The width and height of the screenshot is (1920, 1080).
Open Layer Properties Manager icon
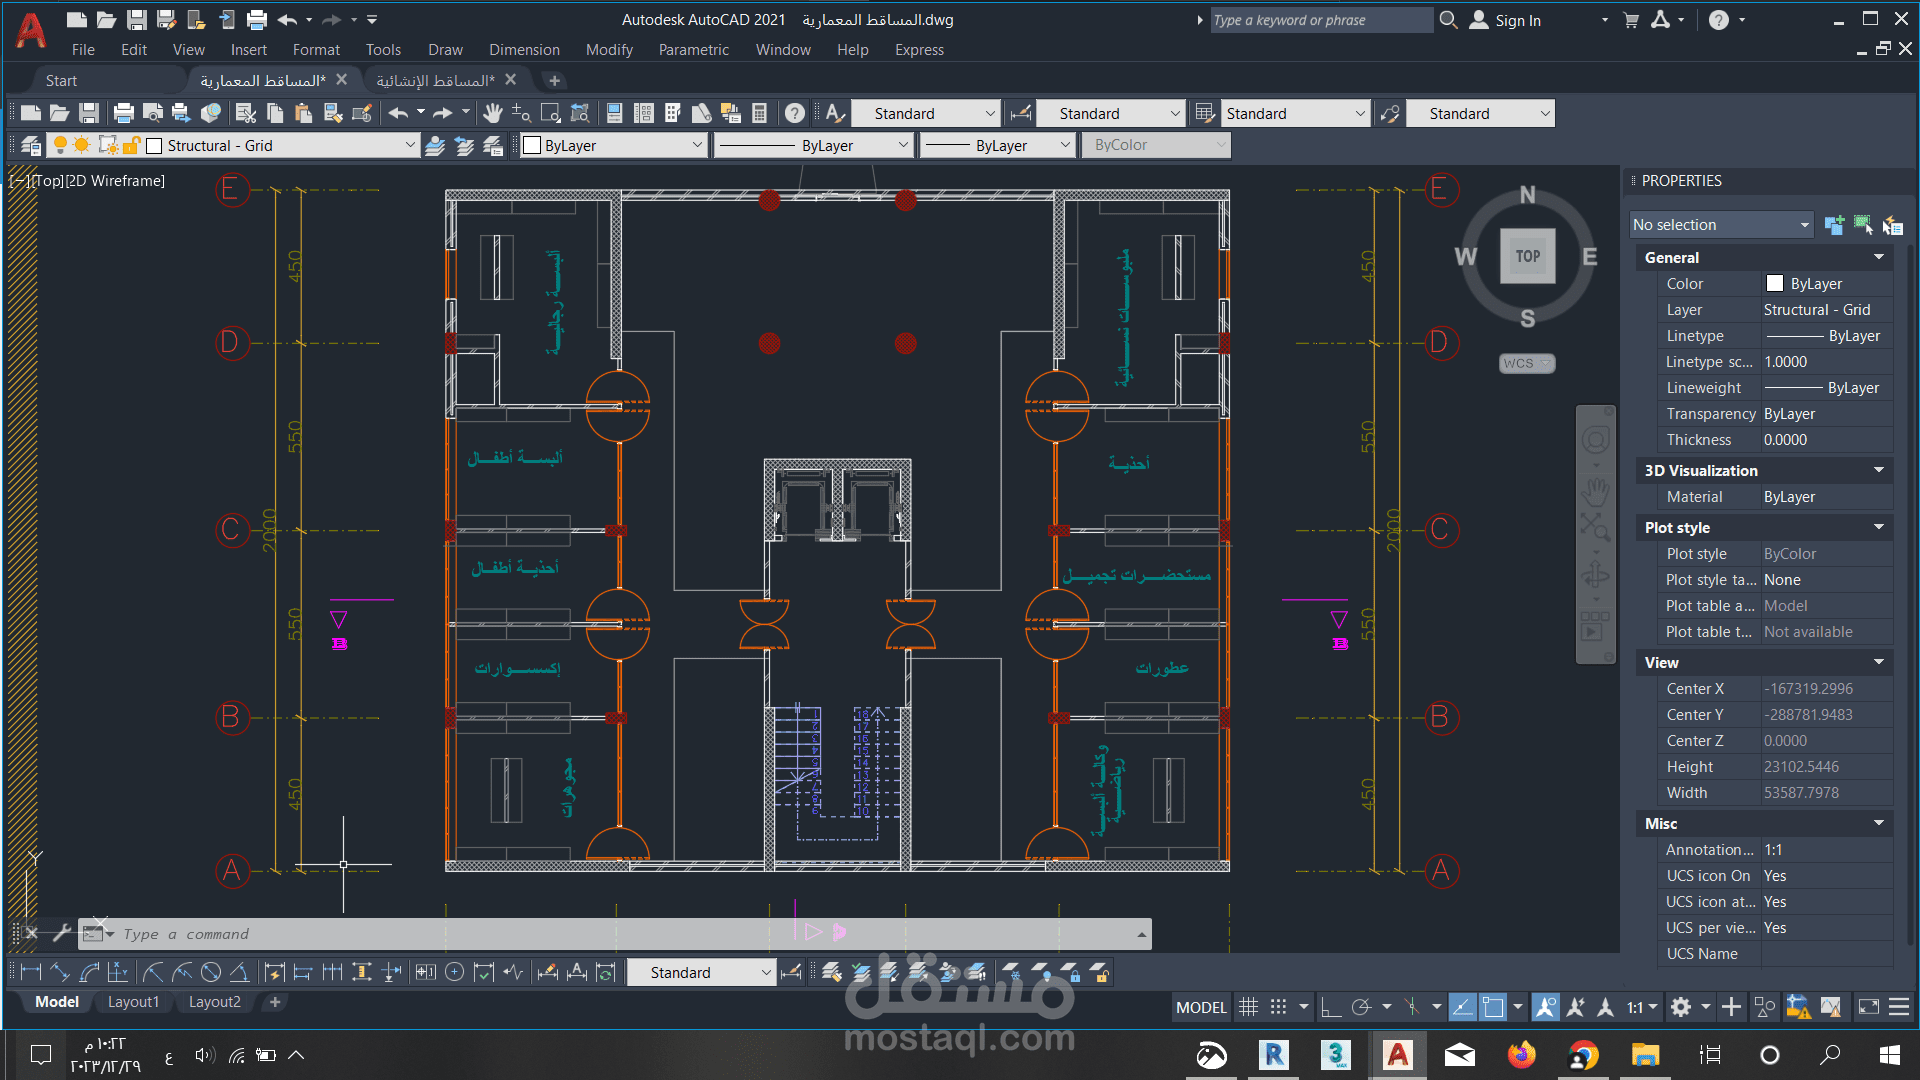(x=31, y=146)
